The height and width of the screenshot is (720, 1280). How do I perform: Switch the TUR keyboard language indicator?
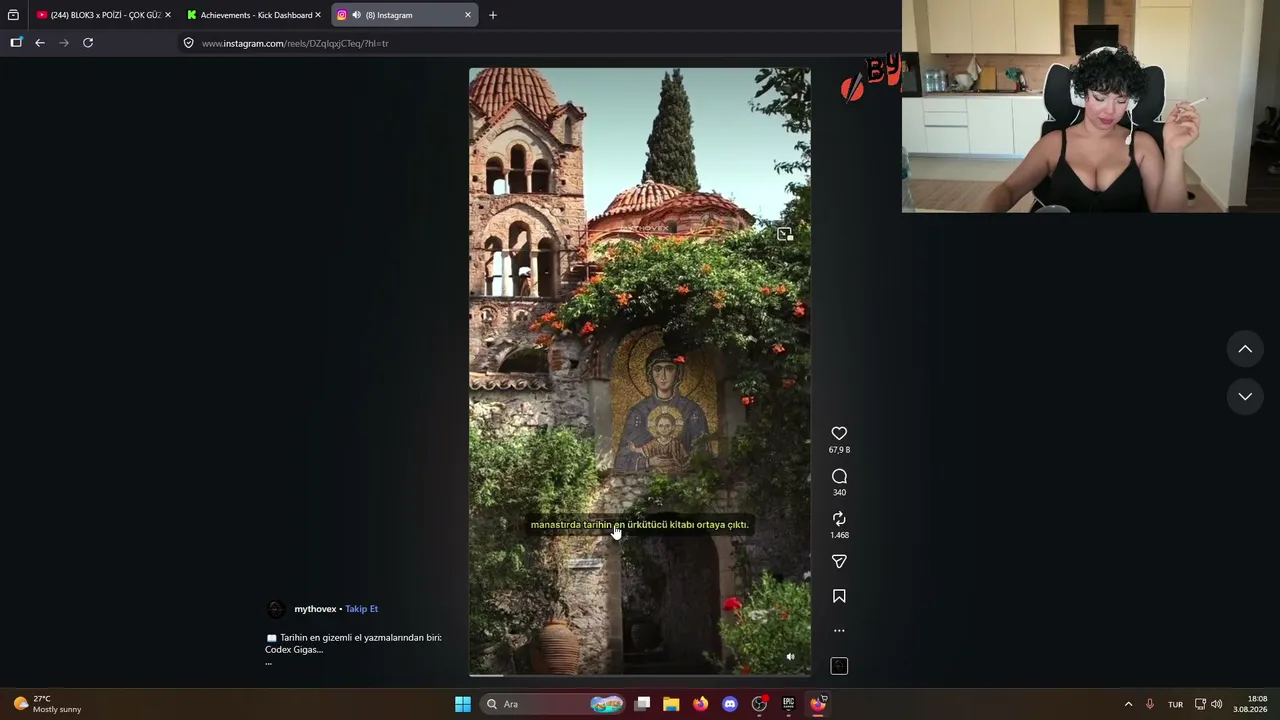(x=1175, y=704)
